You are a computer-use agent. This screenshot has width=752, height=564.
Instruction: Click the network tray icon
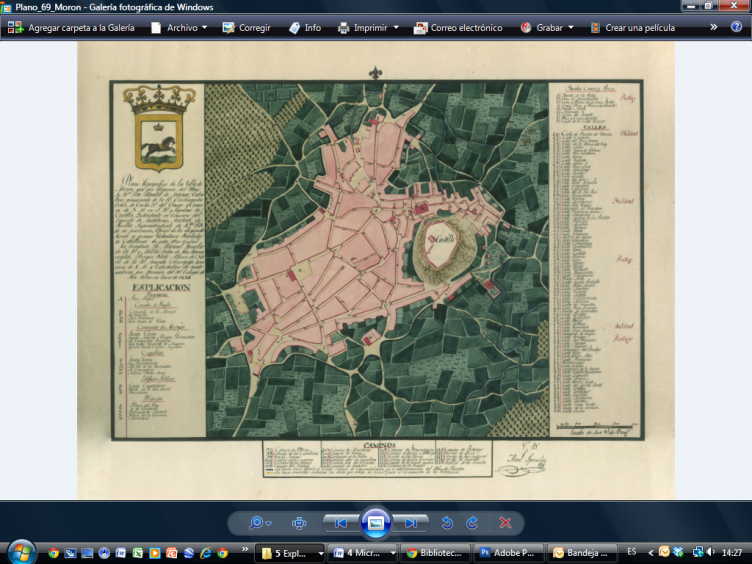(698, 552)
